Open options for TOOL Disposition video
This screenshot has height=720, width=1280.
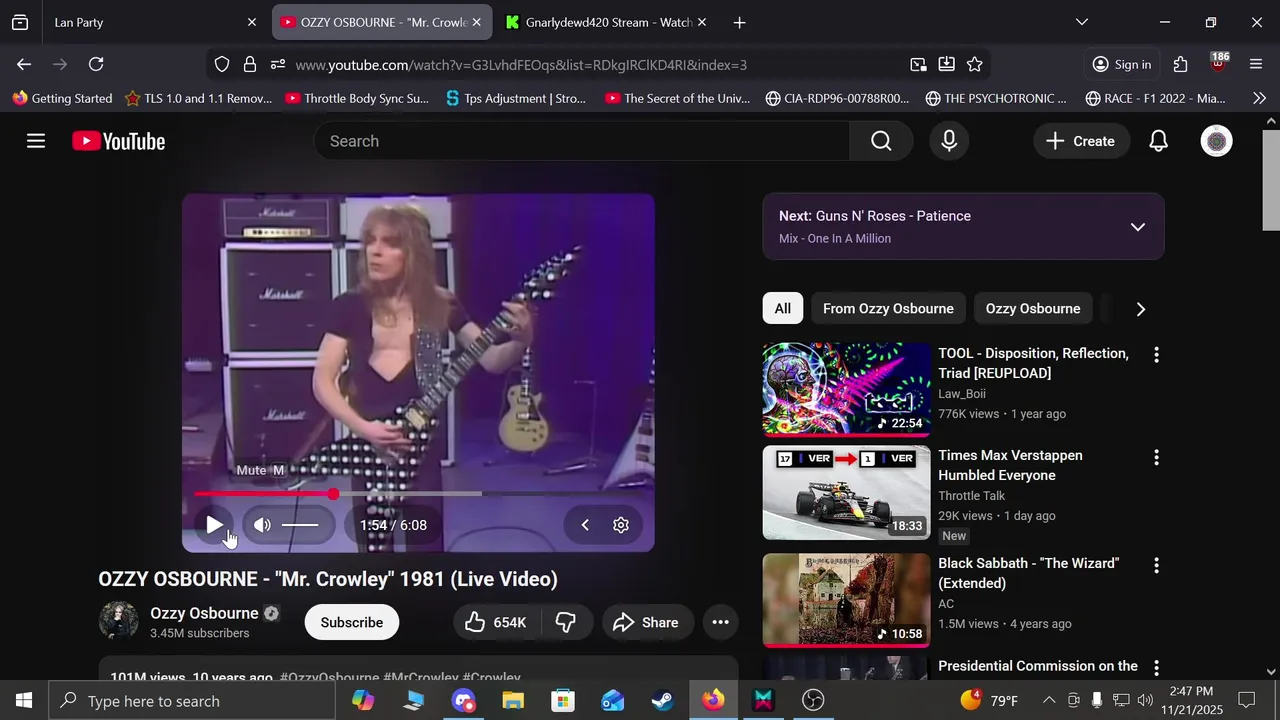click(x=1156, y=355)
